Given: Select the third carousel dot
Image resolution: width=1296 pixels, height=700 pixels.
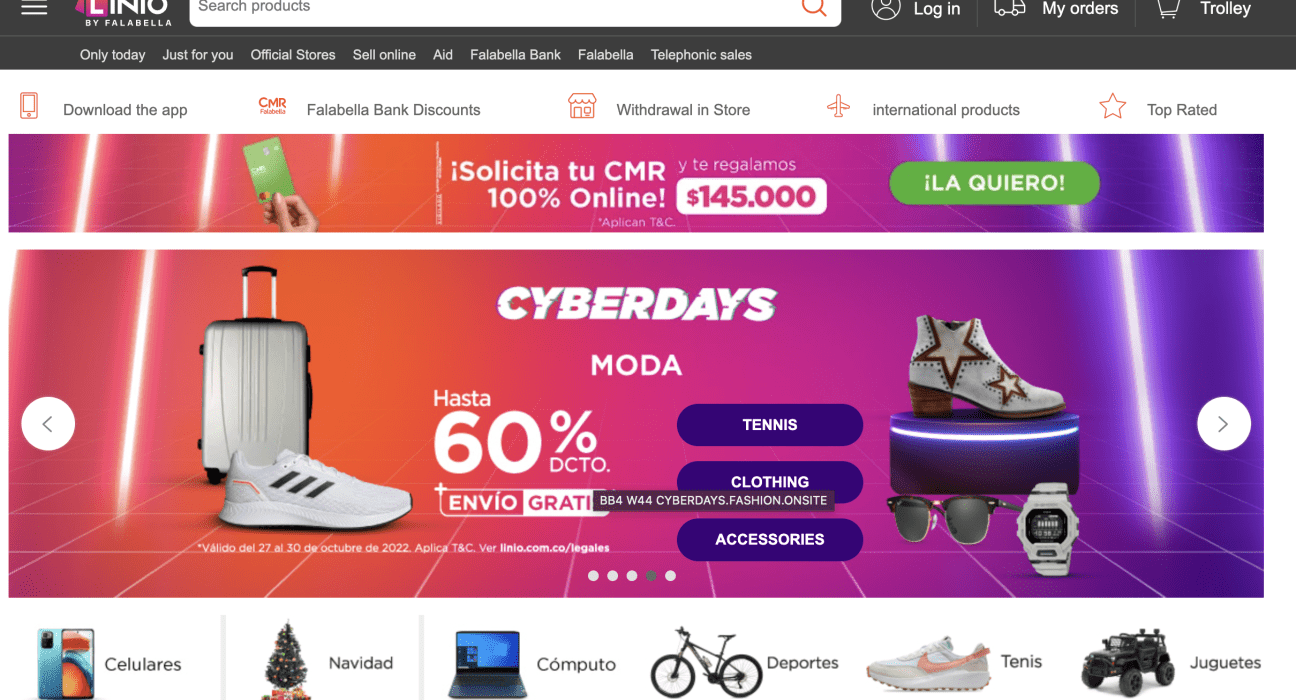Looking at the screenshot, I should pos(632,576).
